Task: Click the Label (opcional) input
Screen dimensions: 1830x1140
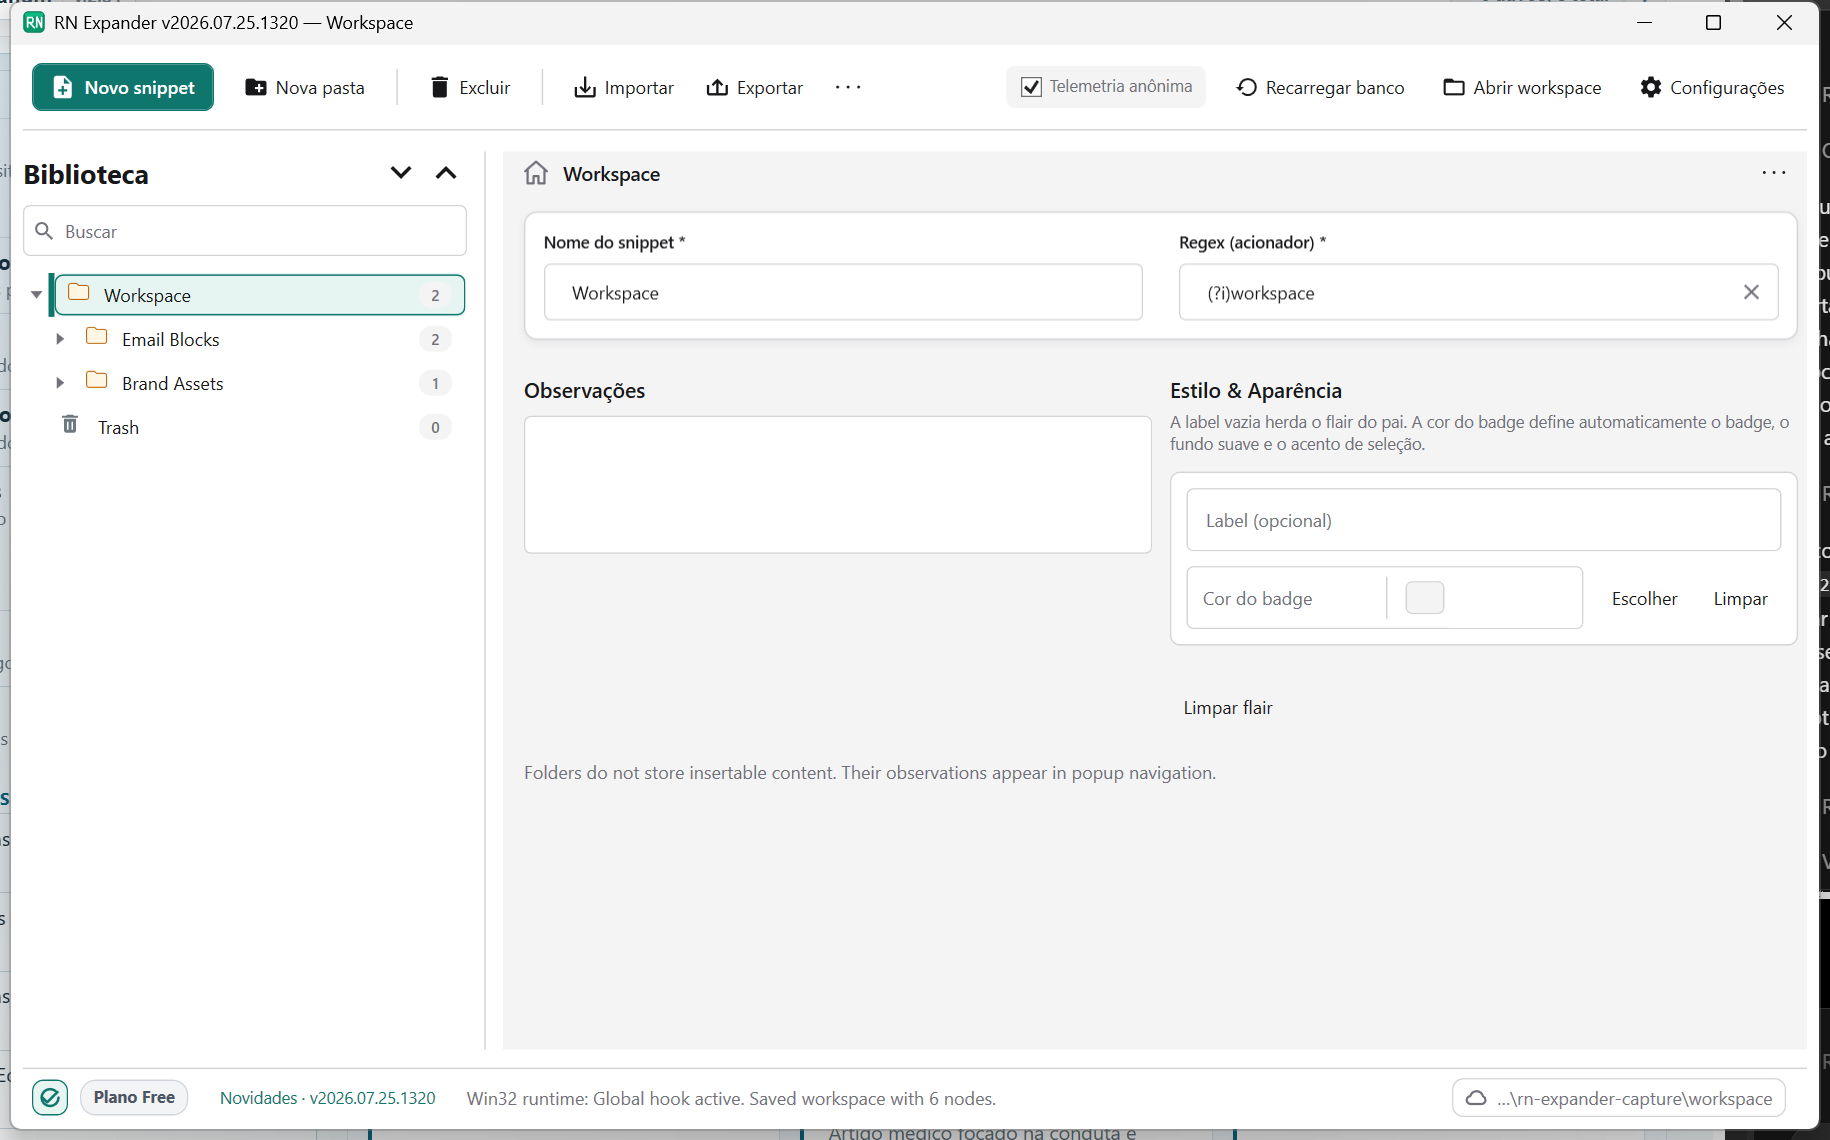Action: pyautogui.click(x=1483, y=520)
